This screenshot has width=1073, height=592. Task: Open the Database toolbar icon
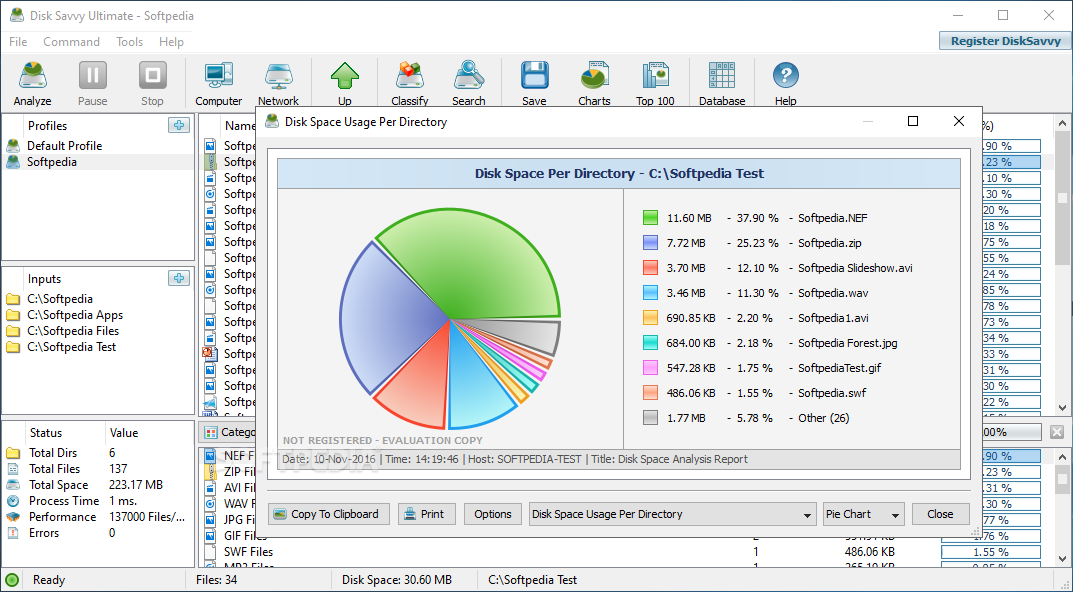(x=722, y=83)
